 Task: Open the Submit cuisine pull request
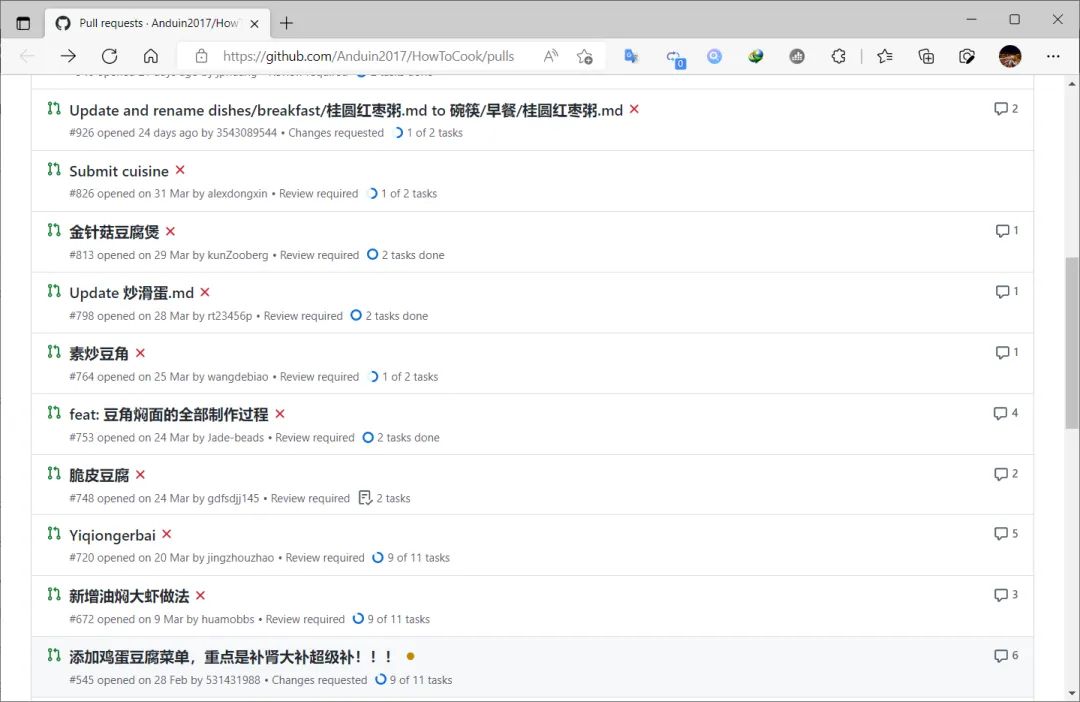(118, 171)
